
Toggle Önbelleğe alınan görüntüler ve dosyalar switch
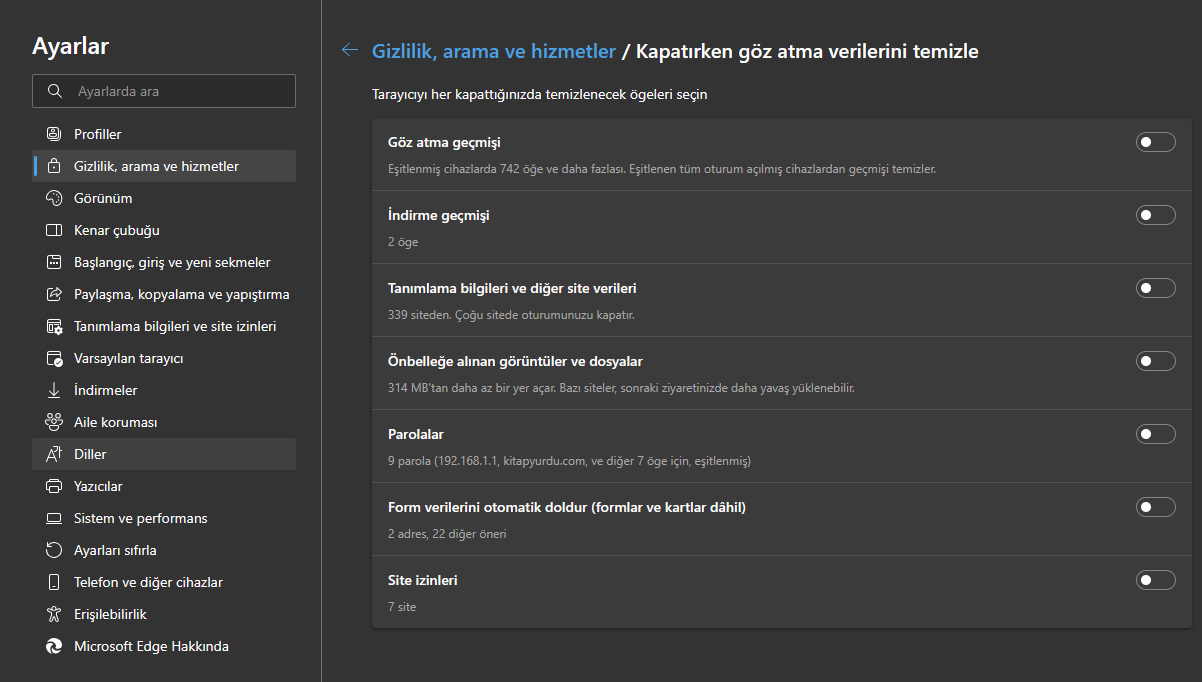1155,361
